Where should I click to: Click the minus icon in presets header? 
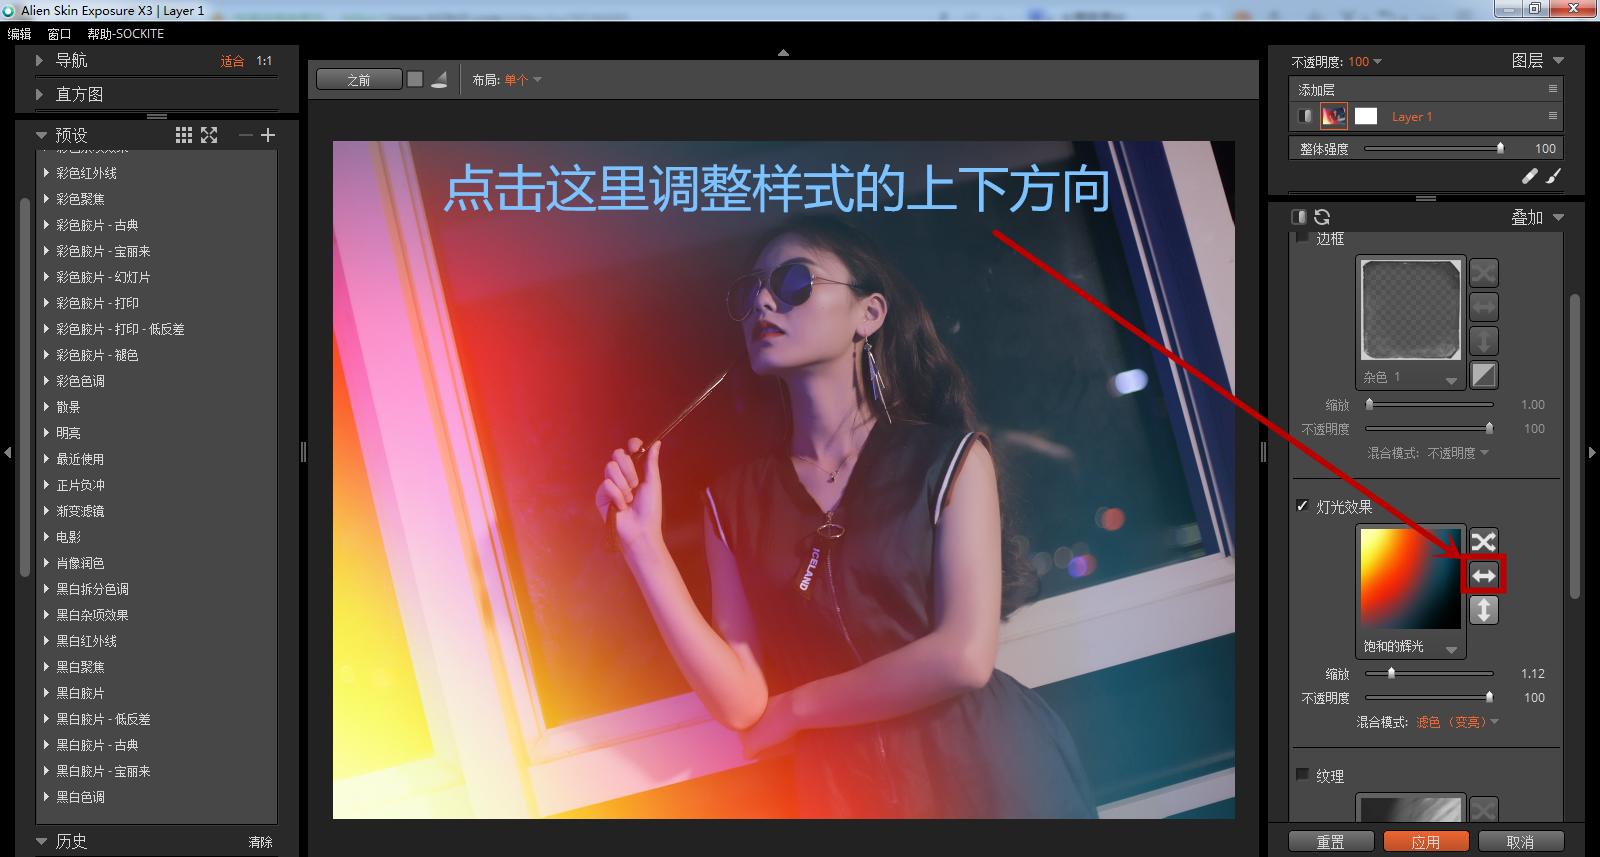point(245,135)
